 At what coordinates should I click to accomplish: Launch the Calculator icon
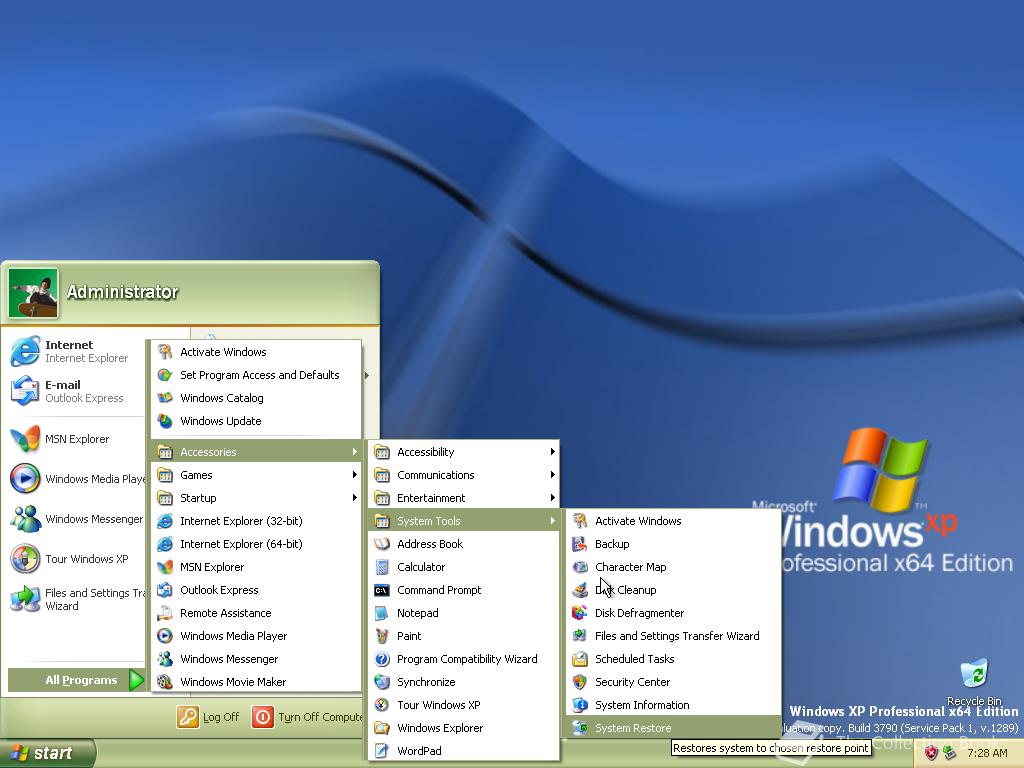click(382, 567)
